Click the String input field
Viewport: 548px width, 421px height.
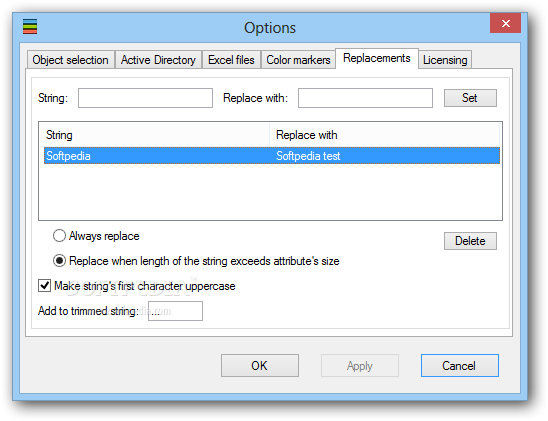coord(145,98)
